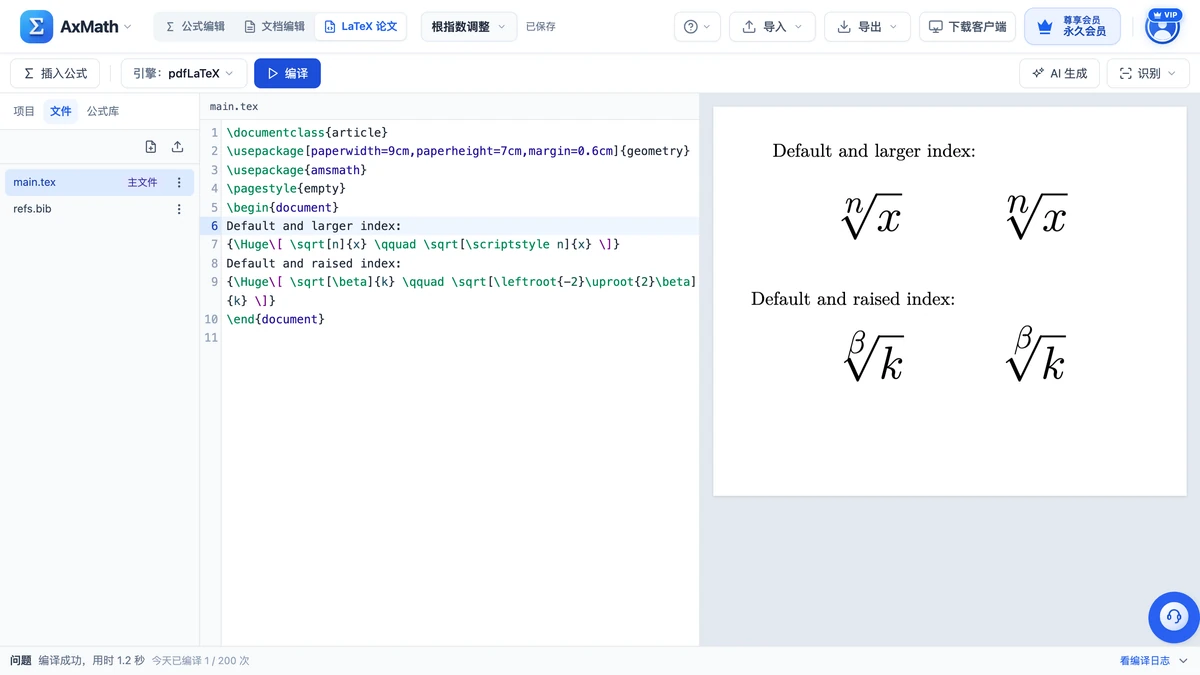Click the \usepackage{amsmath} code line
Viewport: 1200px width, 675px height.
[x=297, y=170]
